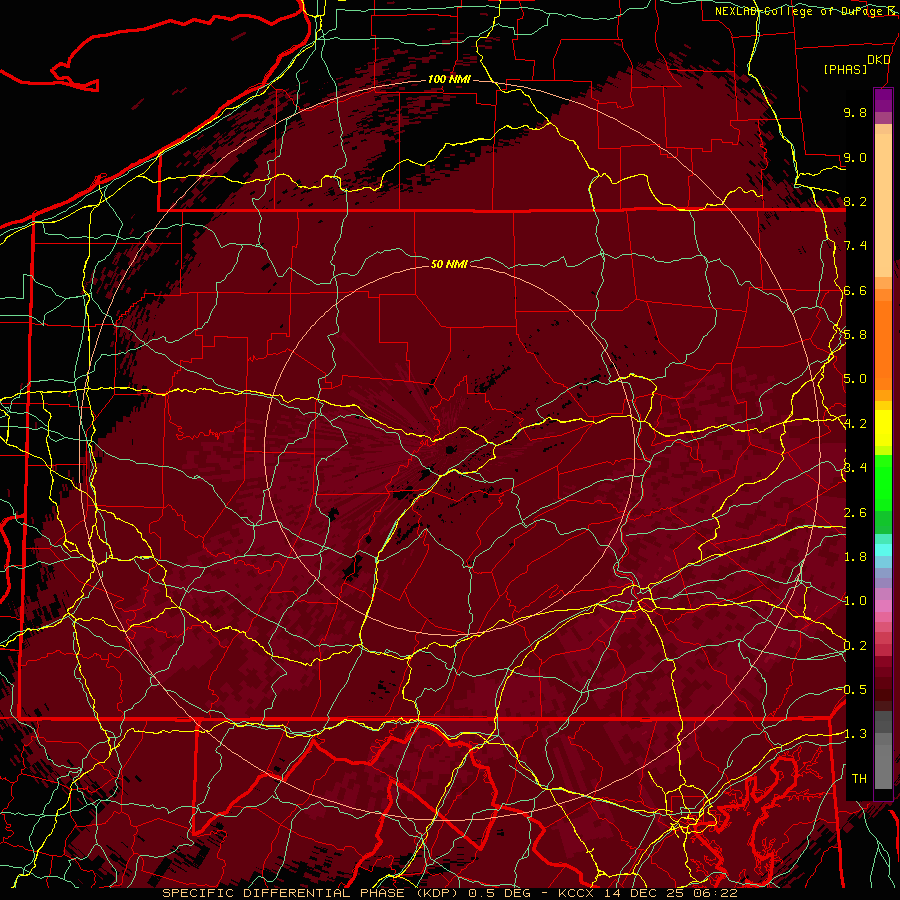Click the bright green color bar segment
900x900 pixels.
pyautogui.click(x=883, y=482)
